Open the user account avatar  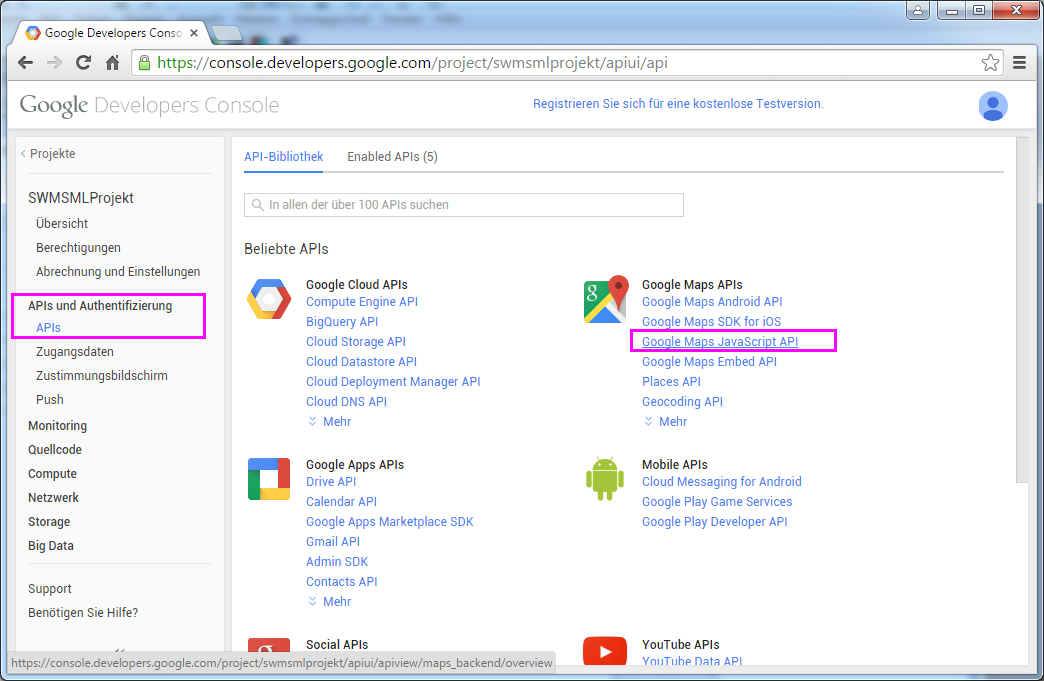[992, 105]
